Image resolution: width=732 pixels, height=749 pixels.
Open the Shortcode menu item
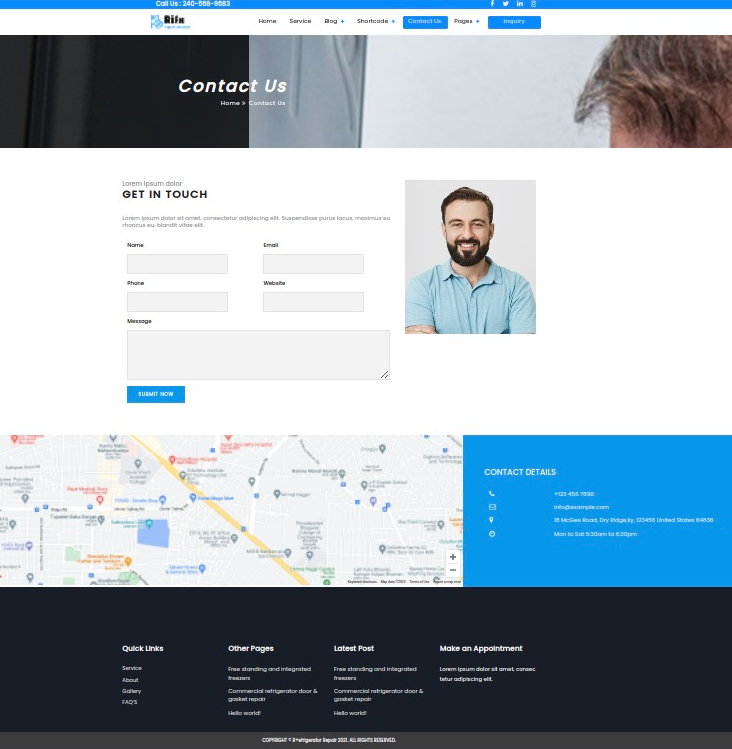(372, 21)
